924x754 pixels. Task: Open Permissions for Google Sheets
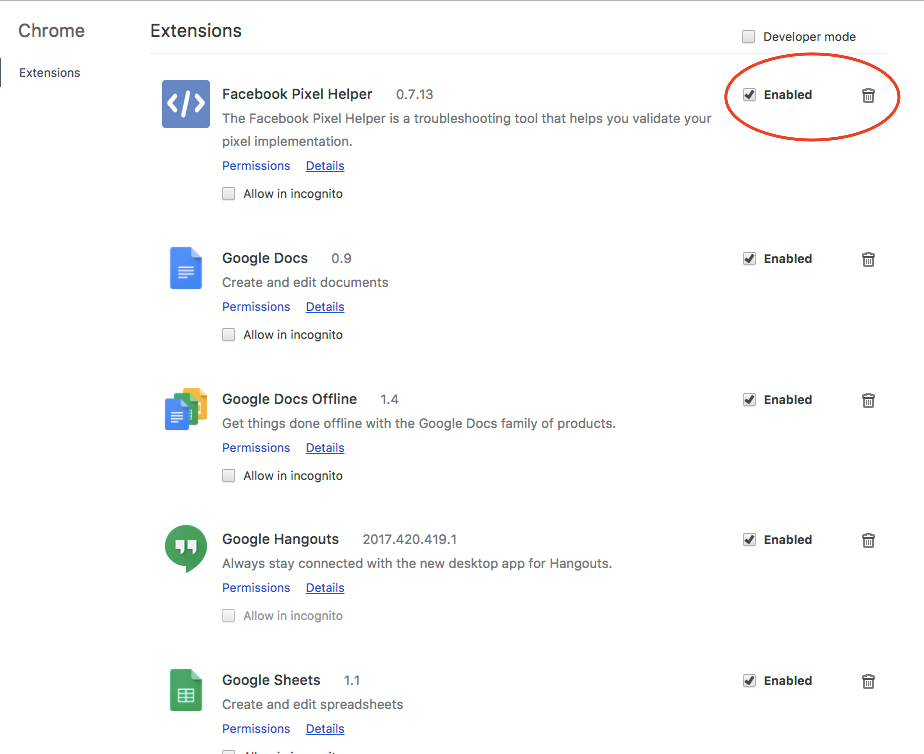tap(256, 728)
